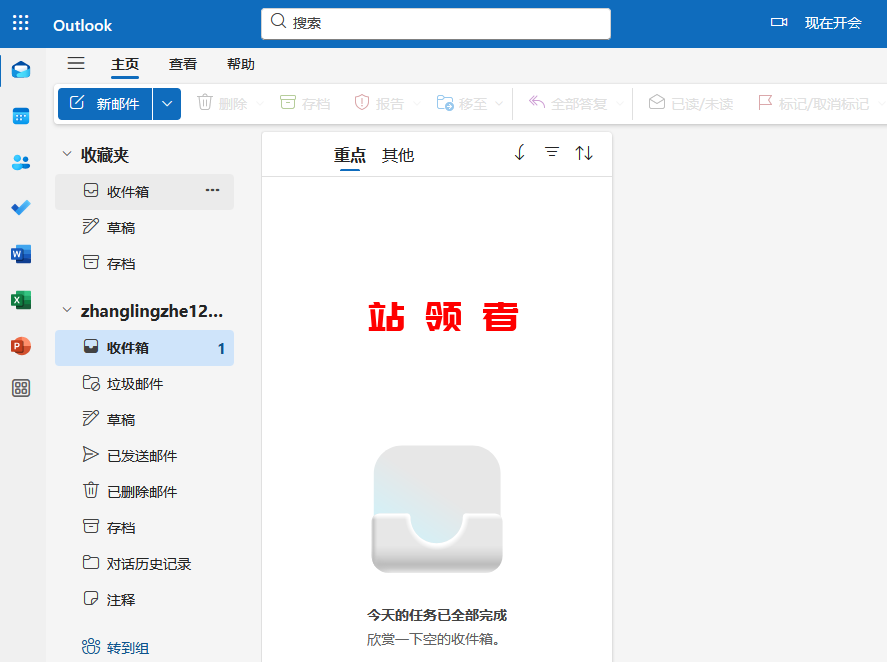Toggle the sort order arrows icon

pyautogui.click(x=584, y=153)
